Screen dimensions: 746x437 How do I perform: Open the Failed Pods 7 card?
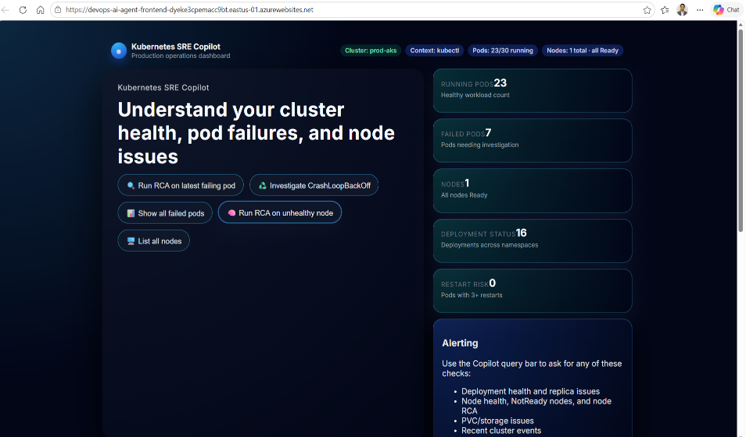coord(532,140)
